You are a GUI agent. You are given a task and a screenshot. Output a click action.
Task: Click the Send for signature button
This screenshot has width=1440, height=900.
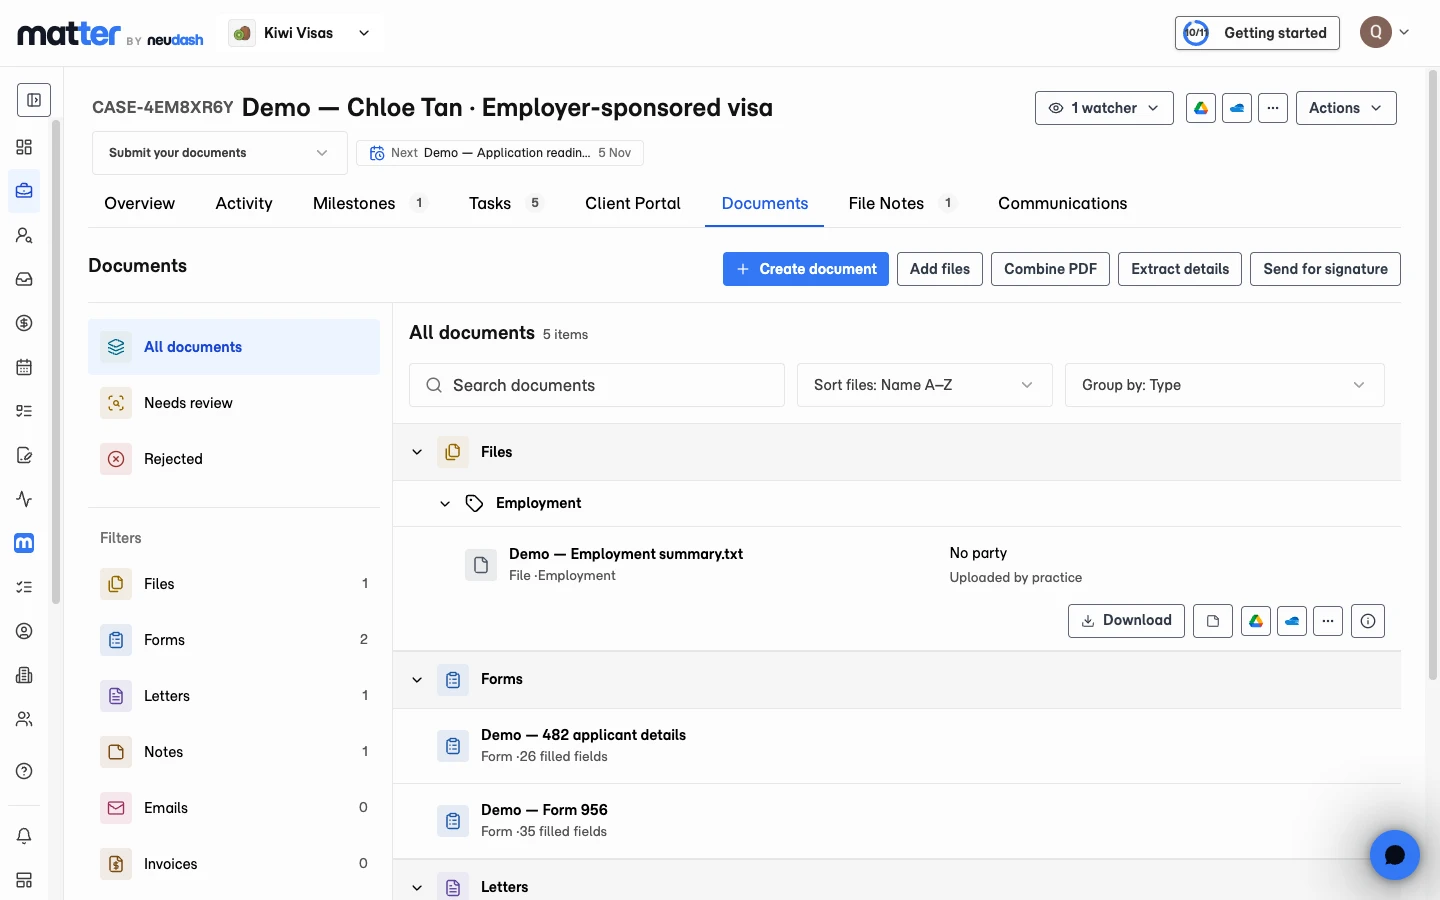1325,269
